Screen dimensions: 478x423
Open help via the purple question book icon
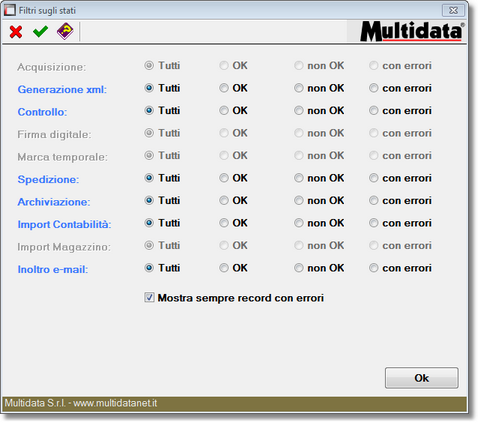[x=65, y=31]
